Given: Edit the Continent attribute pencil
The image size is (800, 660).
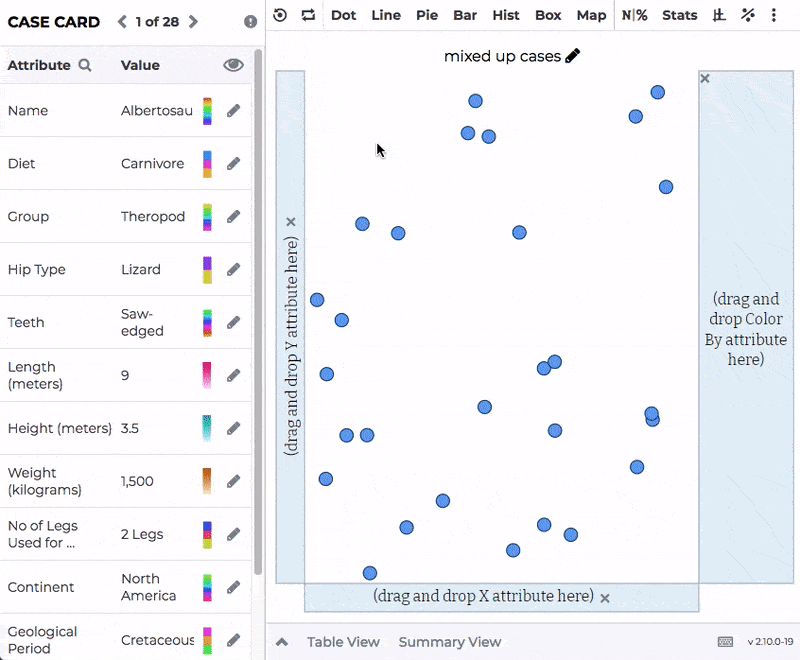Looking at the screenshot, I should coord(233,588).
